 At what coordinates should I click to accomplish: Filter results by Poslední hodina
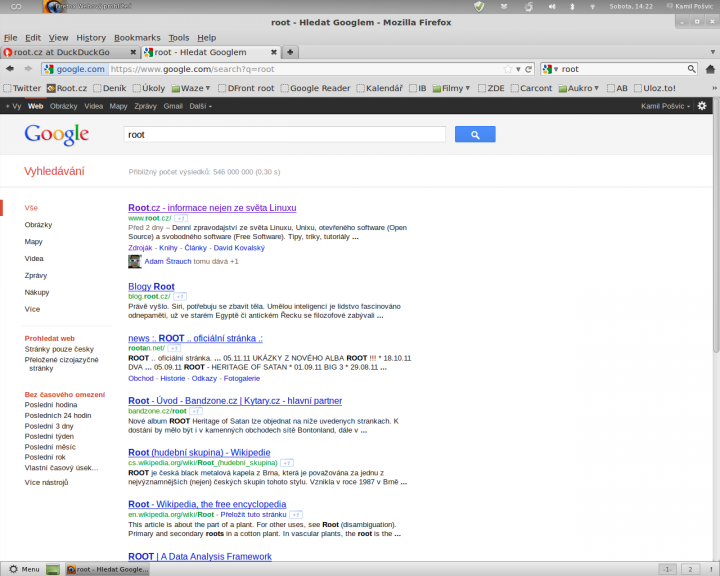[51, 405]
